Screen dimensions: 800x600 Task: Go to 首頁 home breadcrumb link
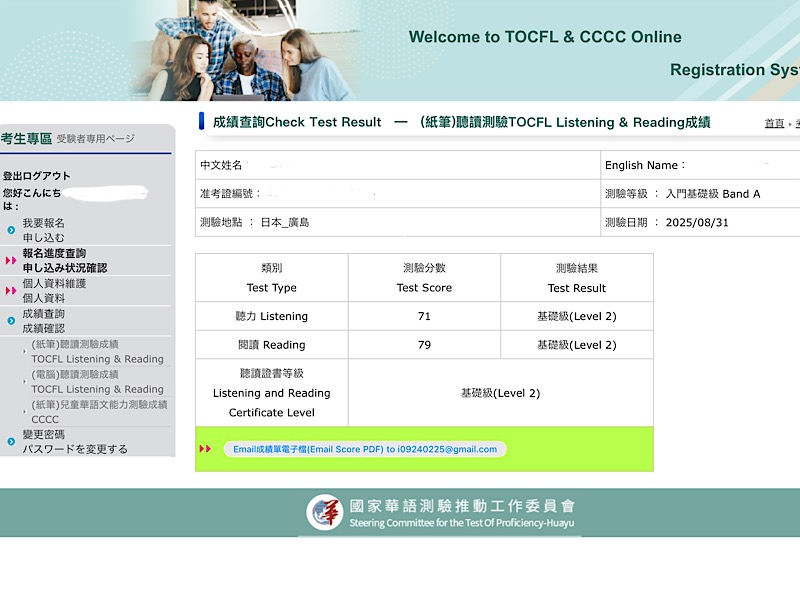pyautogui.click(x=774, y=124)
